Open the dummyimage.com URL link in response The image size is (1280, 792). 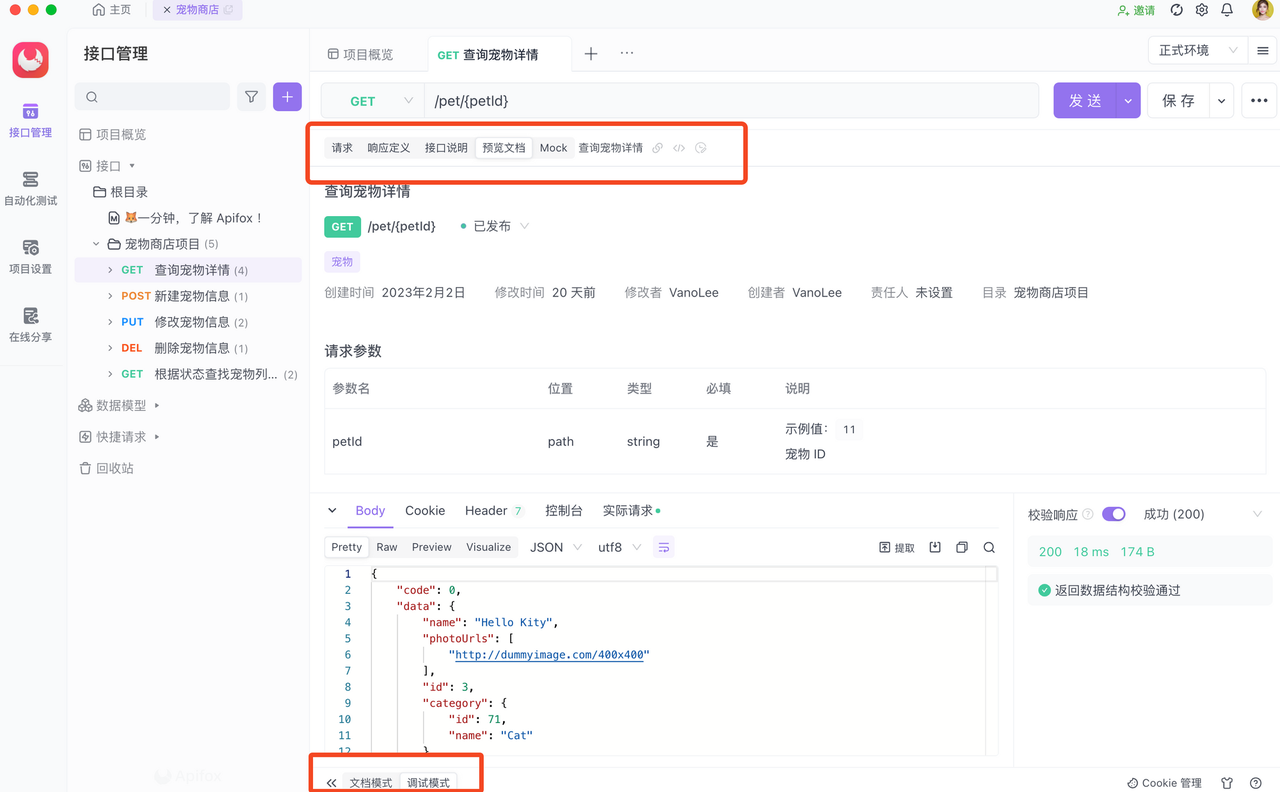(548, 655)
